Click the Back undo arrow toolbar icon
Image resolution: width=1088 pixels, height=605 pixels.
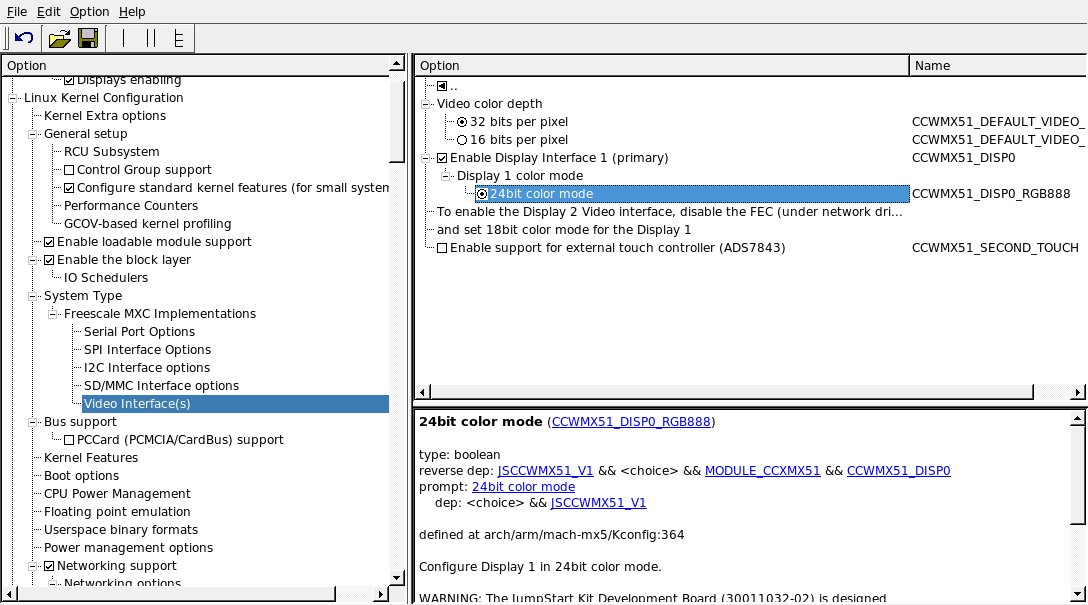click(x=24, y=38)
